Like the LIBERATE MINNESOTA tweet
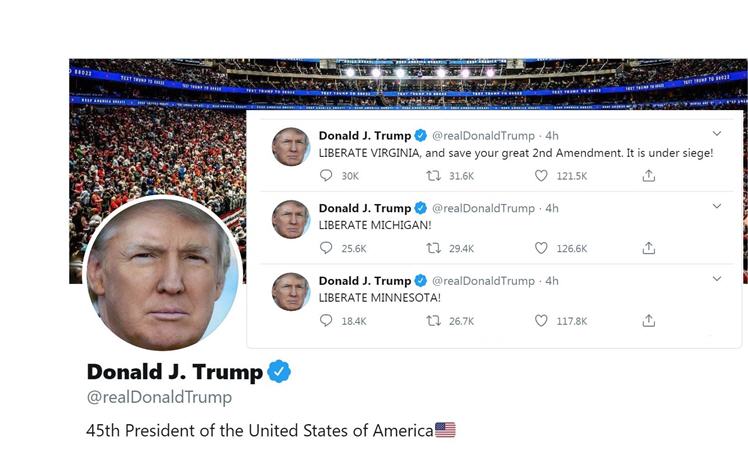Viewport: 748px width, 472px height. point(541,321)
